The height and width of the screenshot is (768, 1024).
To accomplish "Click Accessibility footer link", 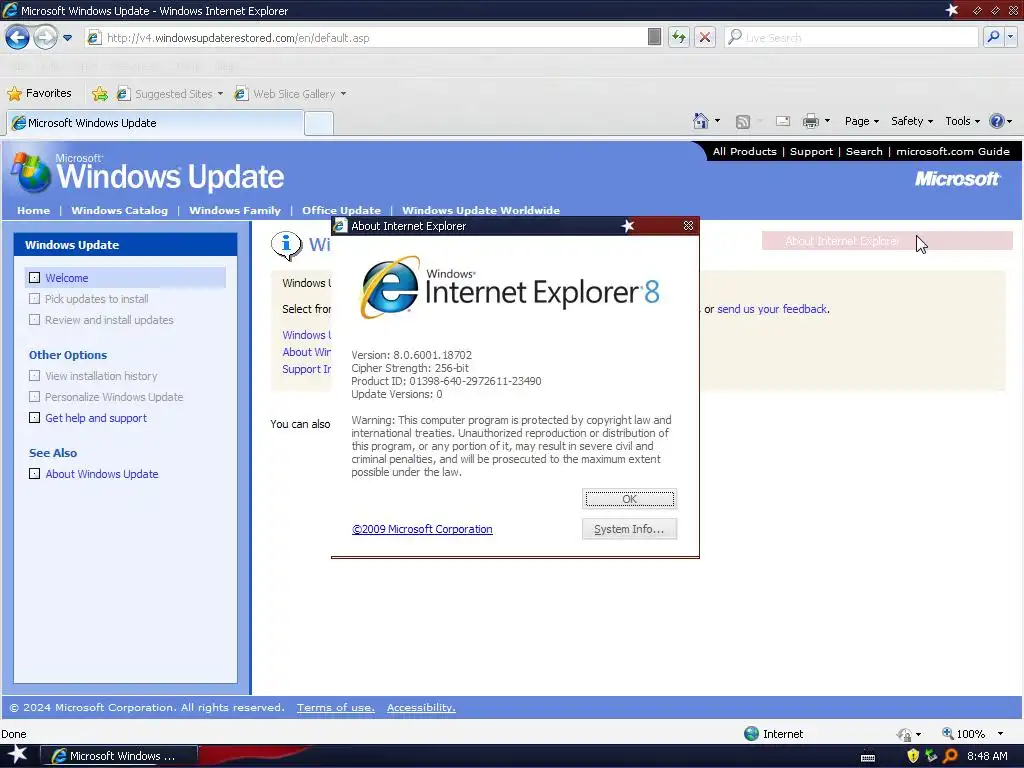I will click(421, 707).
